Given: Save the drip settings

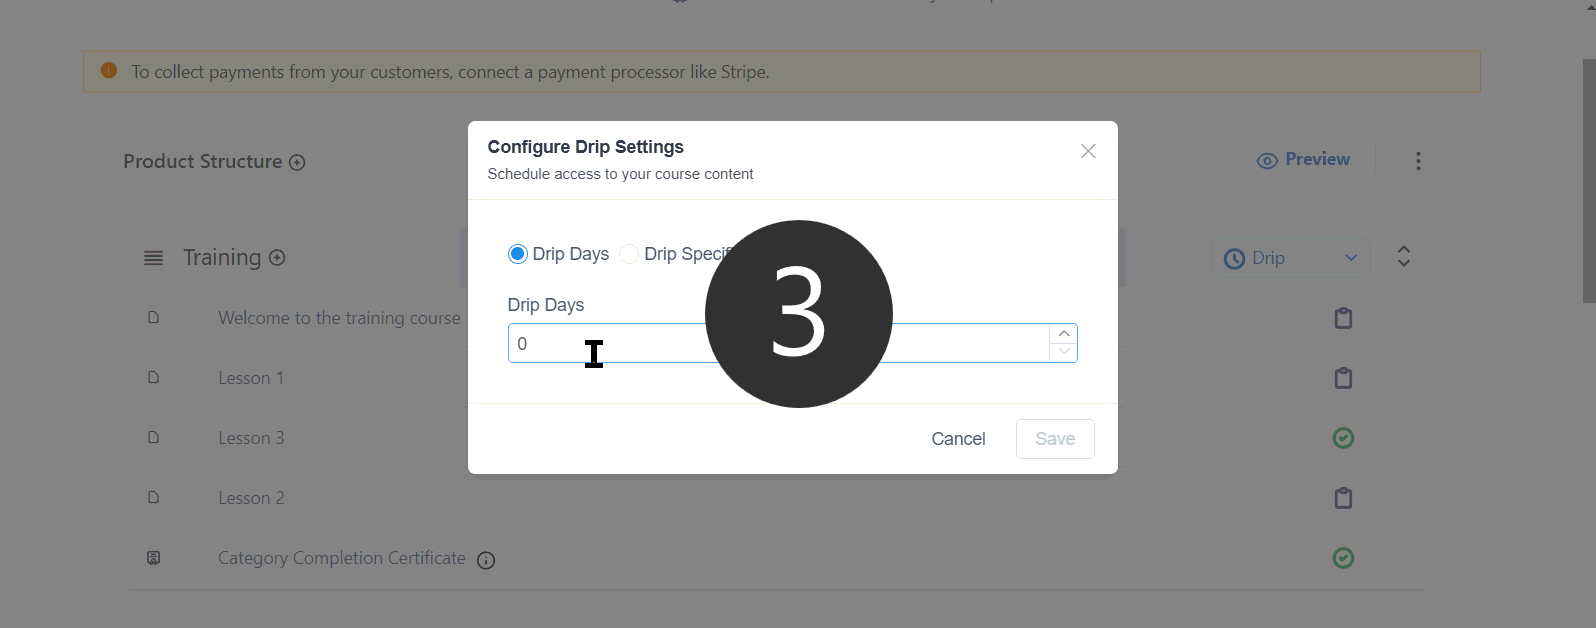Looking at the screenshot, I should [x=1055, y=439].
